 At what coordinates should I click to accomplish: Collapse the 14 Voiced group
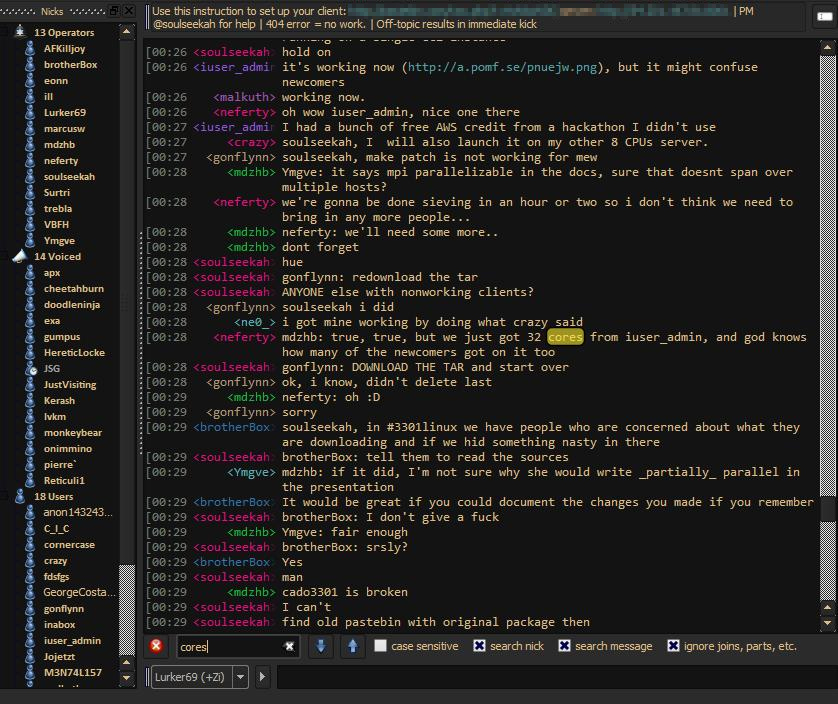pos(20,257)
